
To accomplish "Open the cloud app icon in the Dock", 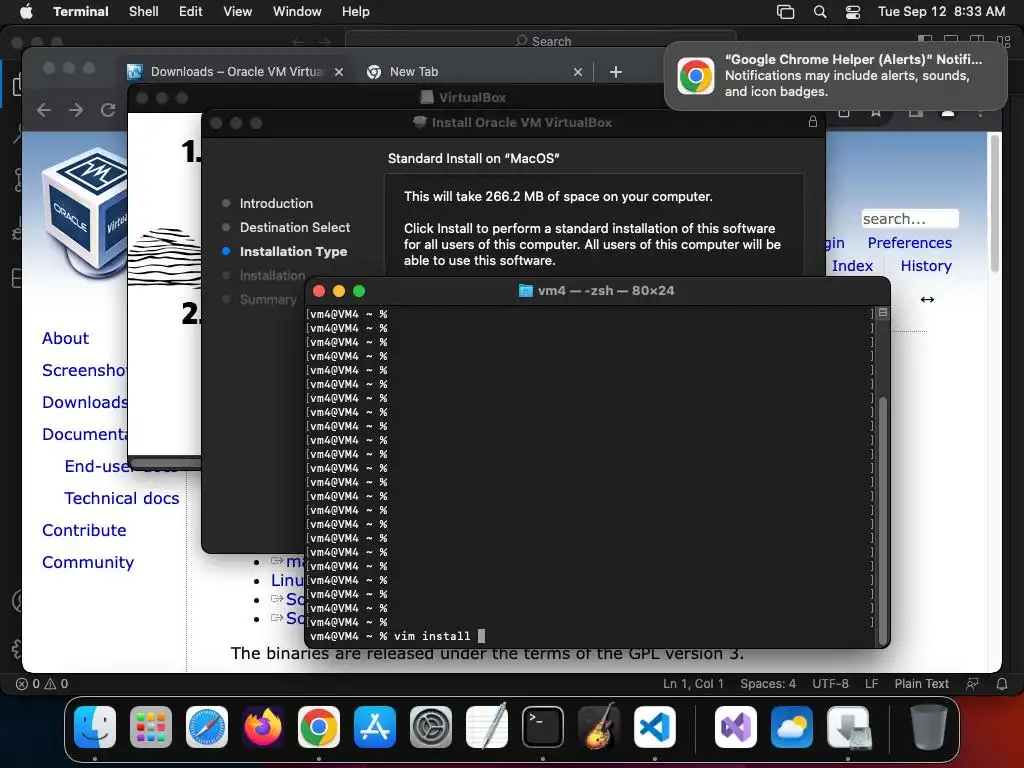I will coord(792,727).
